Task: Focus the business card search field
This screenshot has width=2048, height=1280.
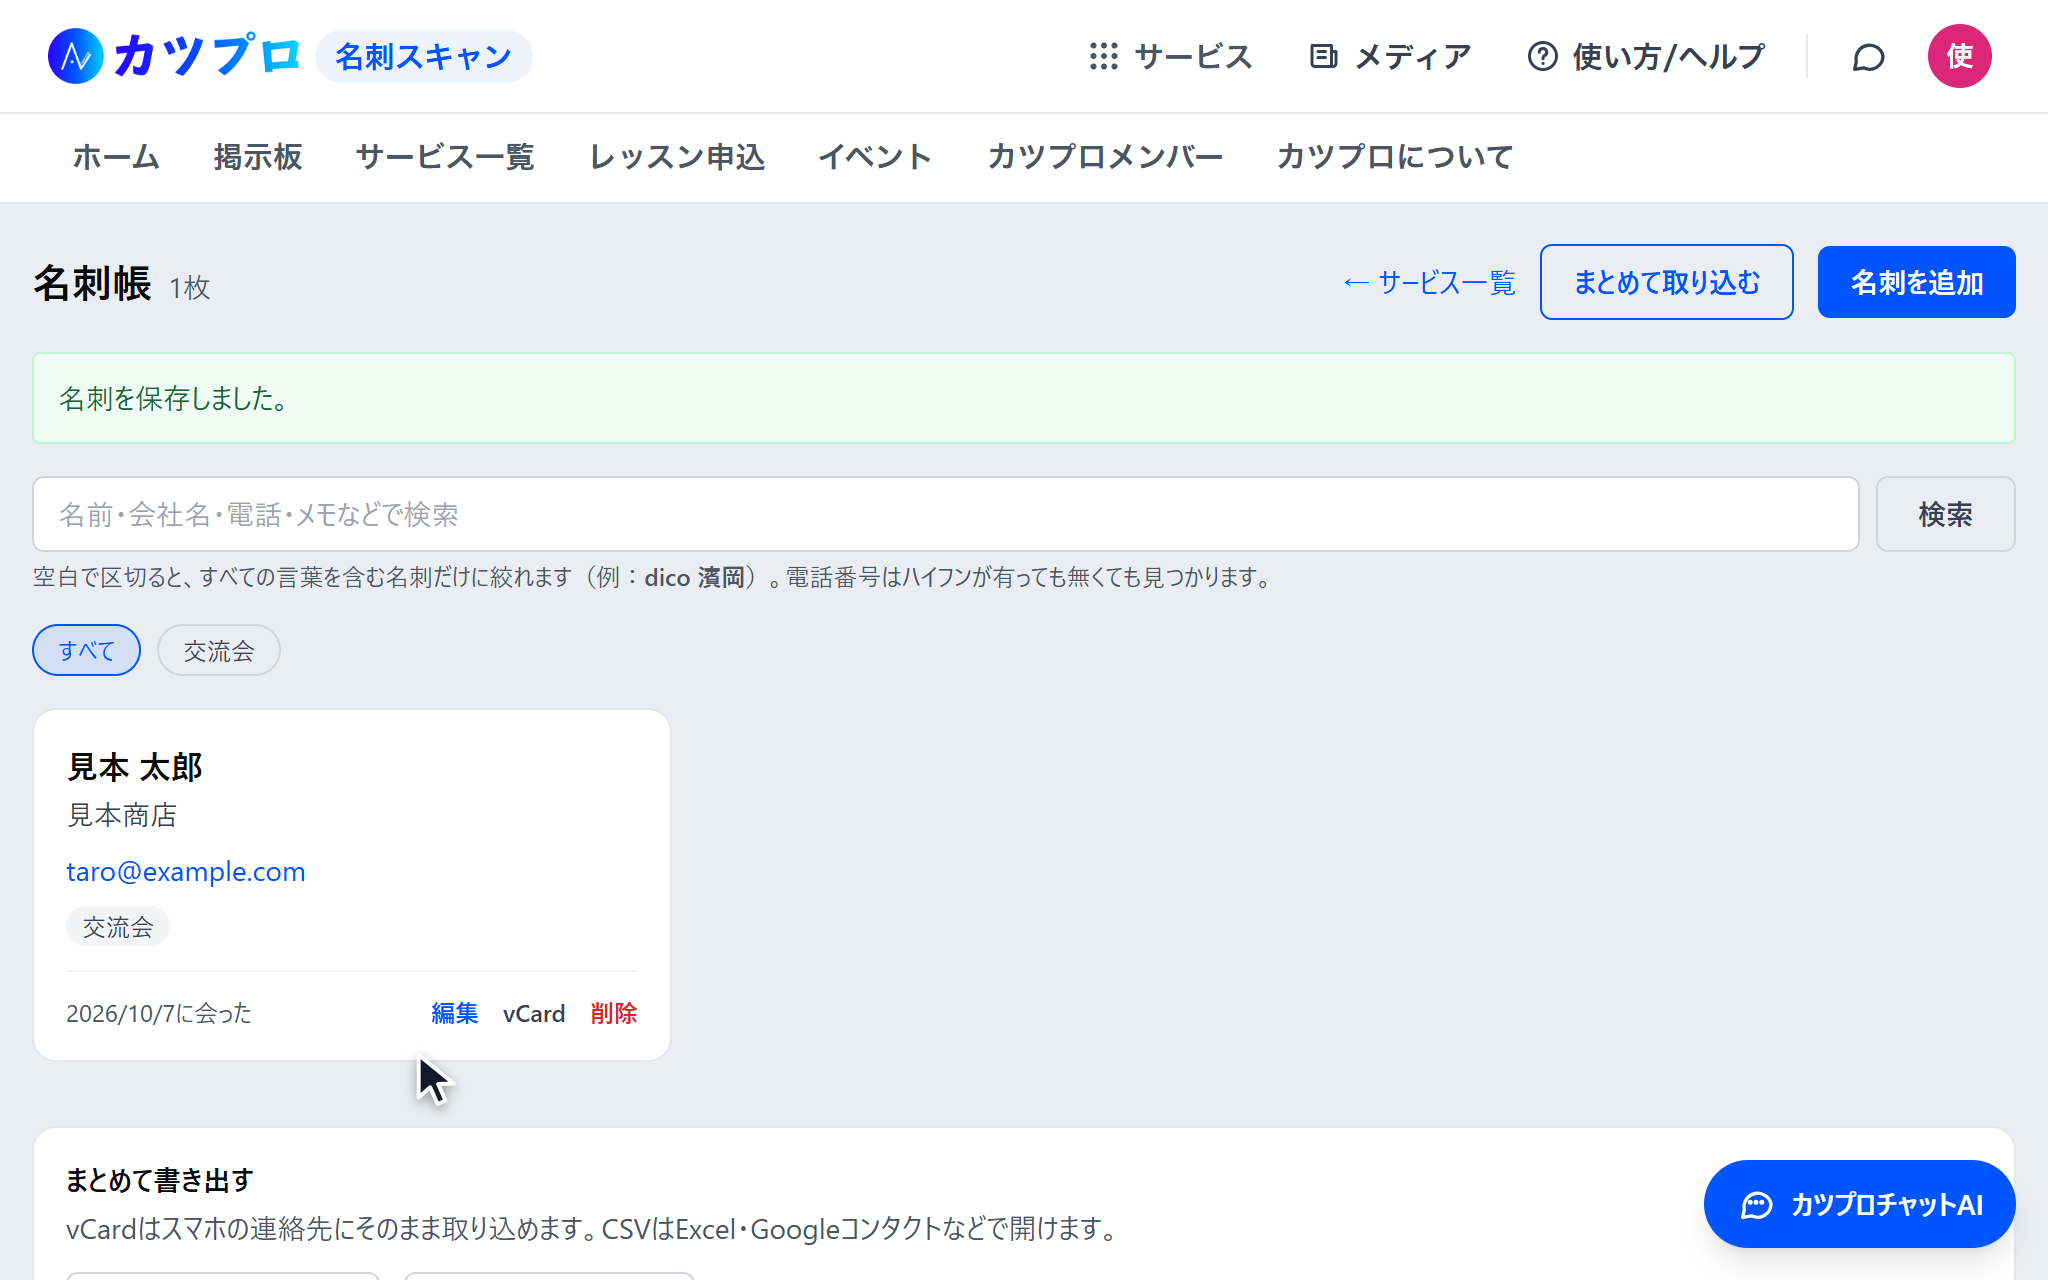Action: 945,514
